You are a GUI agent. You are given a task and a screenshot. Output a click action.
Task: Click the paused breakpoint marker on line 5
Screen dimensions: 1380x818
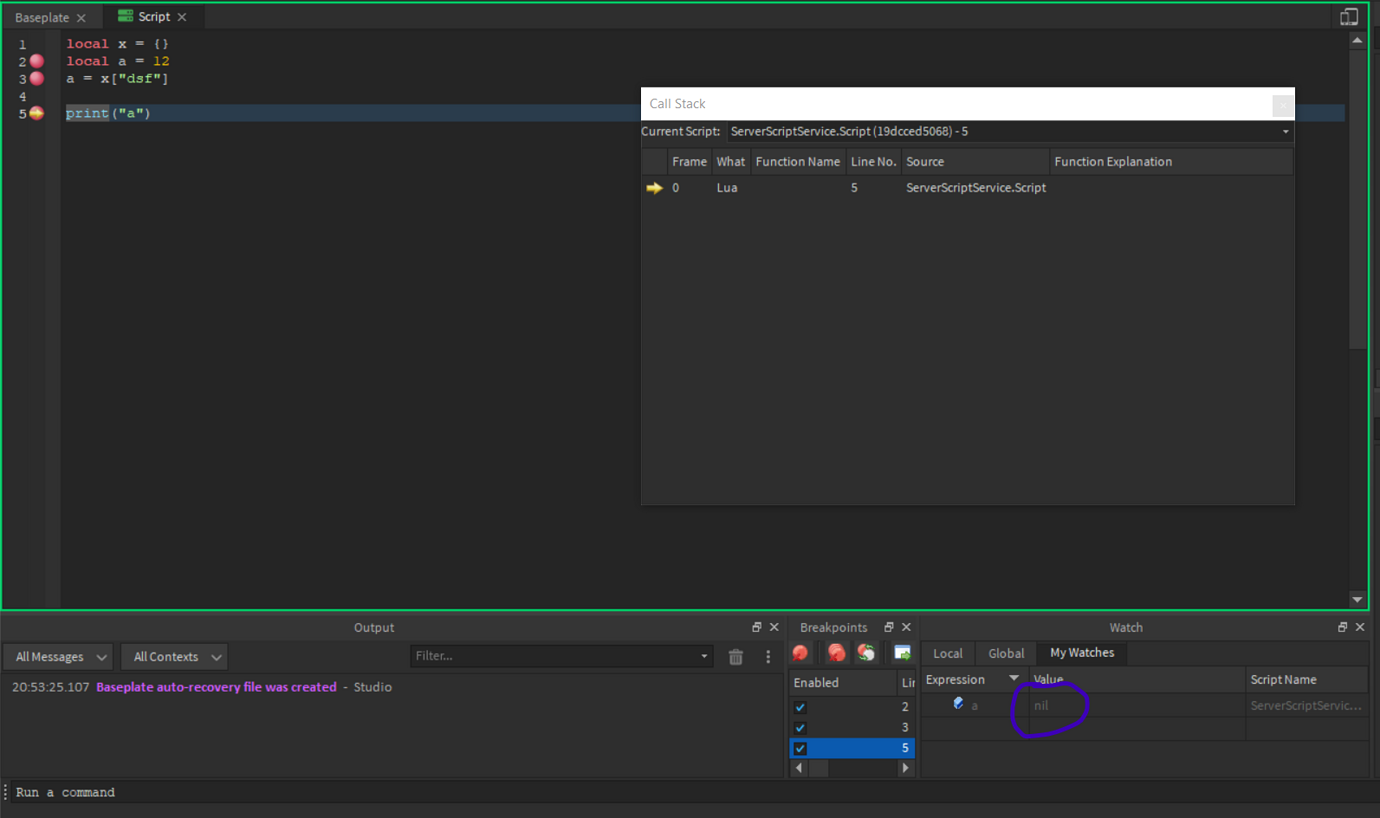click(36, 113)
